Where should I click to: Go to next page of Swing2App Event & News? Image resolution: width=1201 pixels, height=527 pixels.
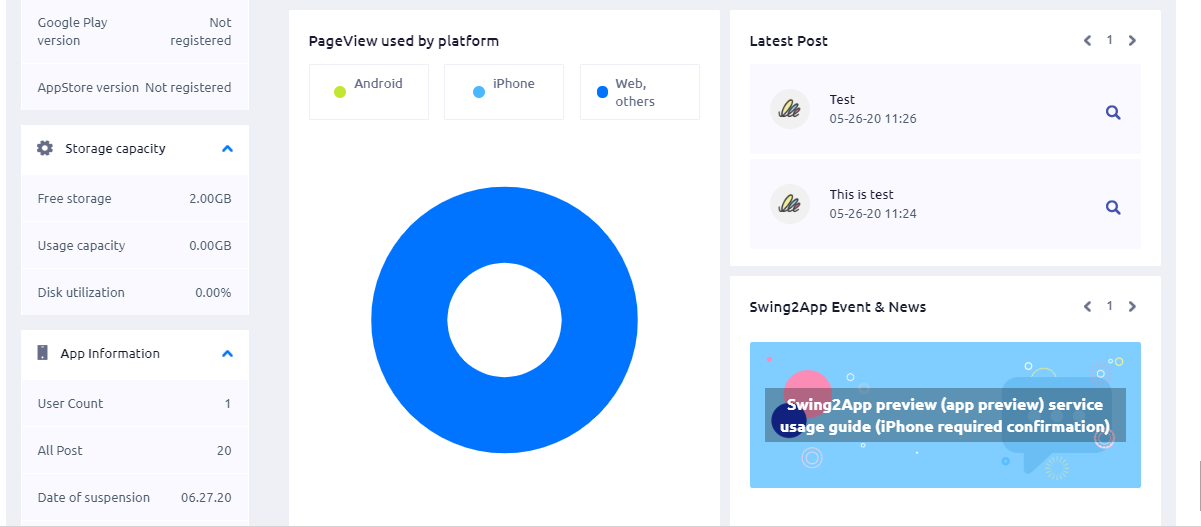click(x=1132, y=307)
